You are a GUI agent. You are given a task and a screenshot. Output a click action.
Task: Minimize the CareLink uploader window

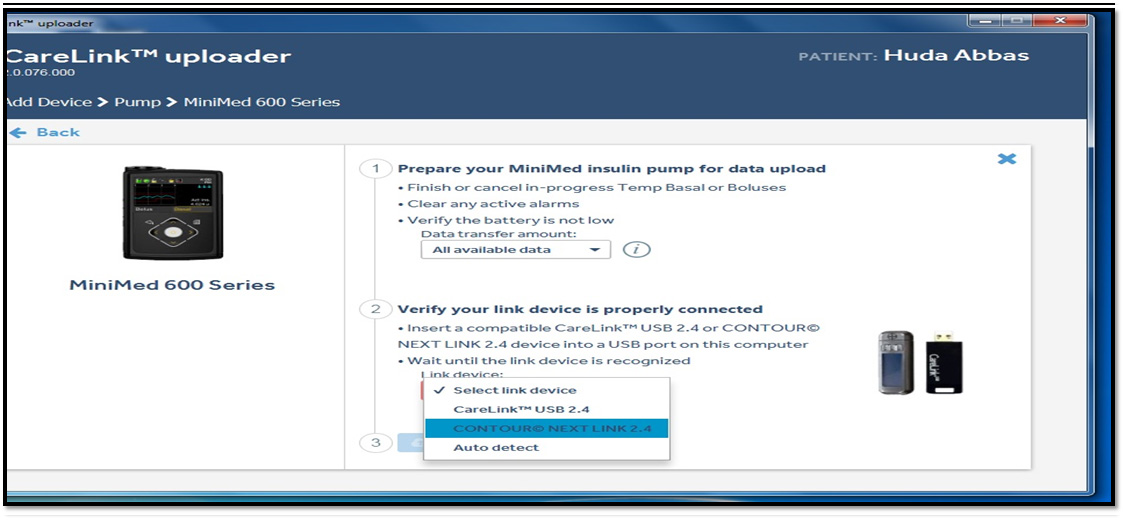tap(987, 21)
